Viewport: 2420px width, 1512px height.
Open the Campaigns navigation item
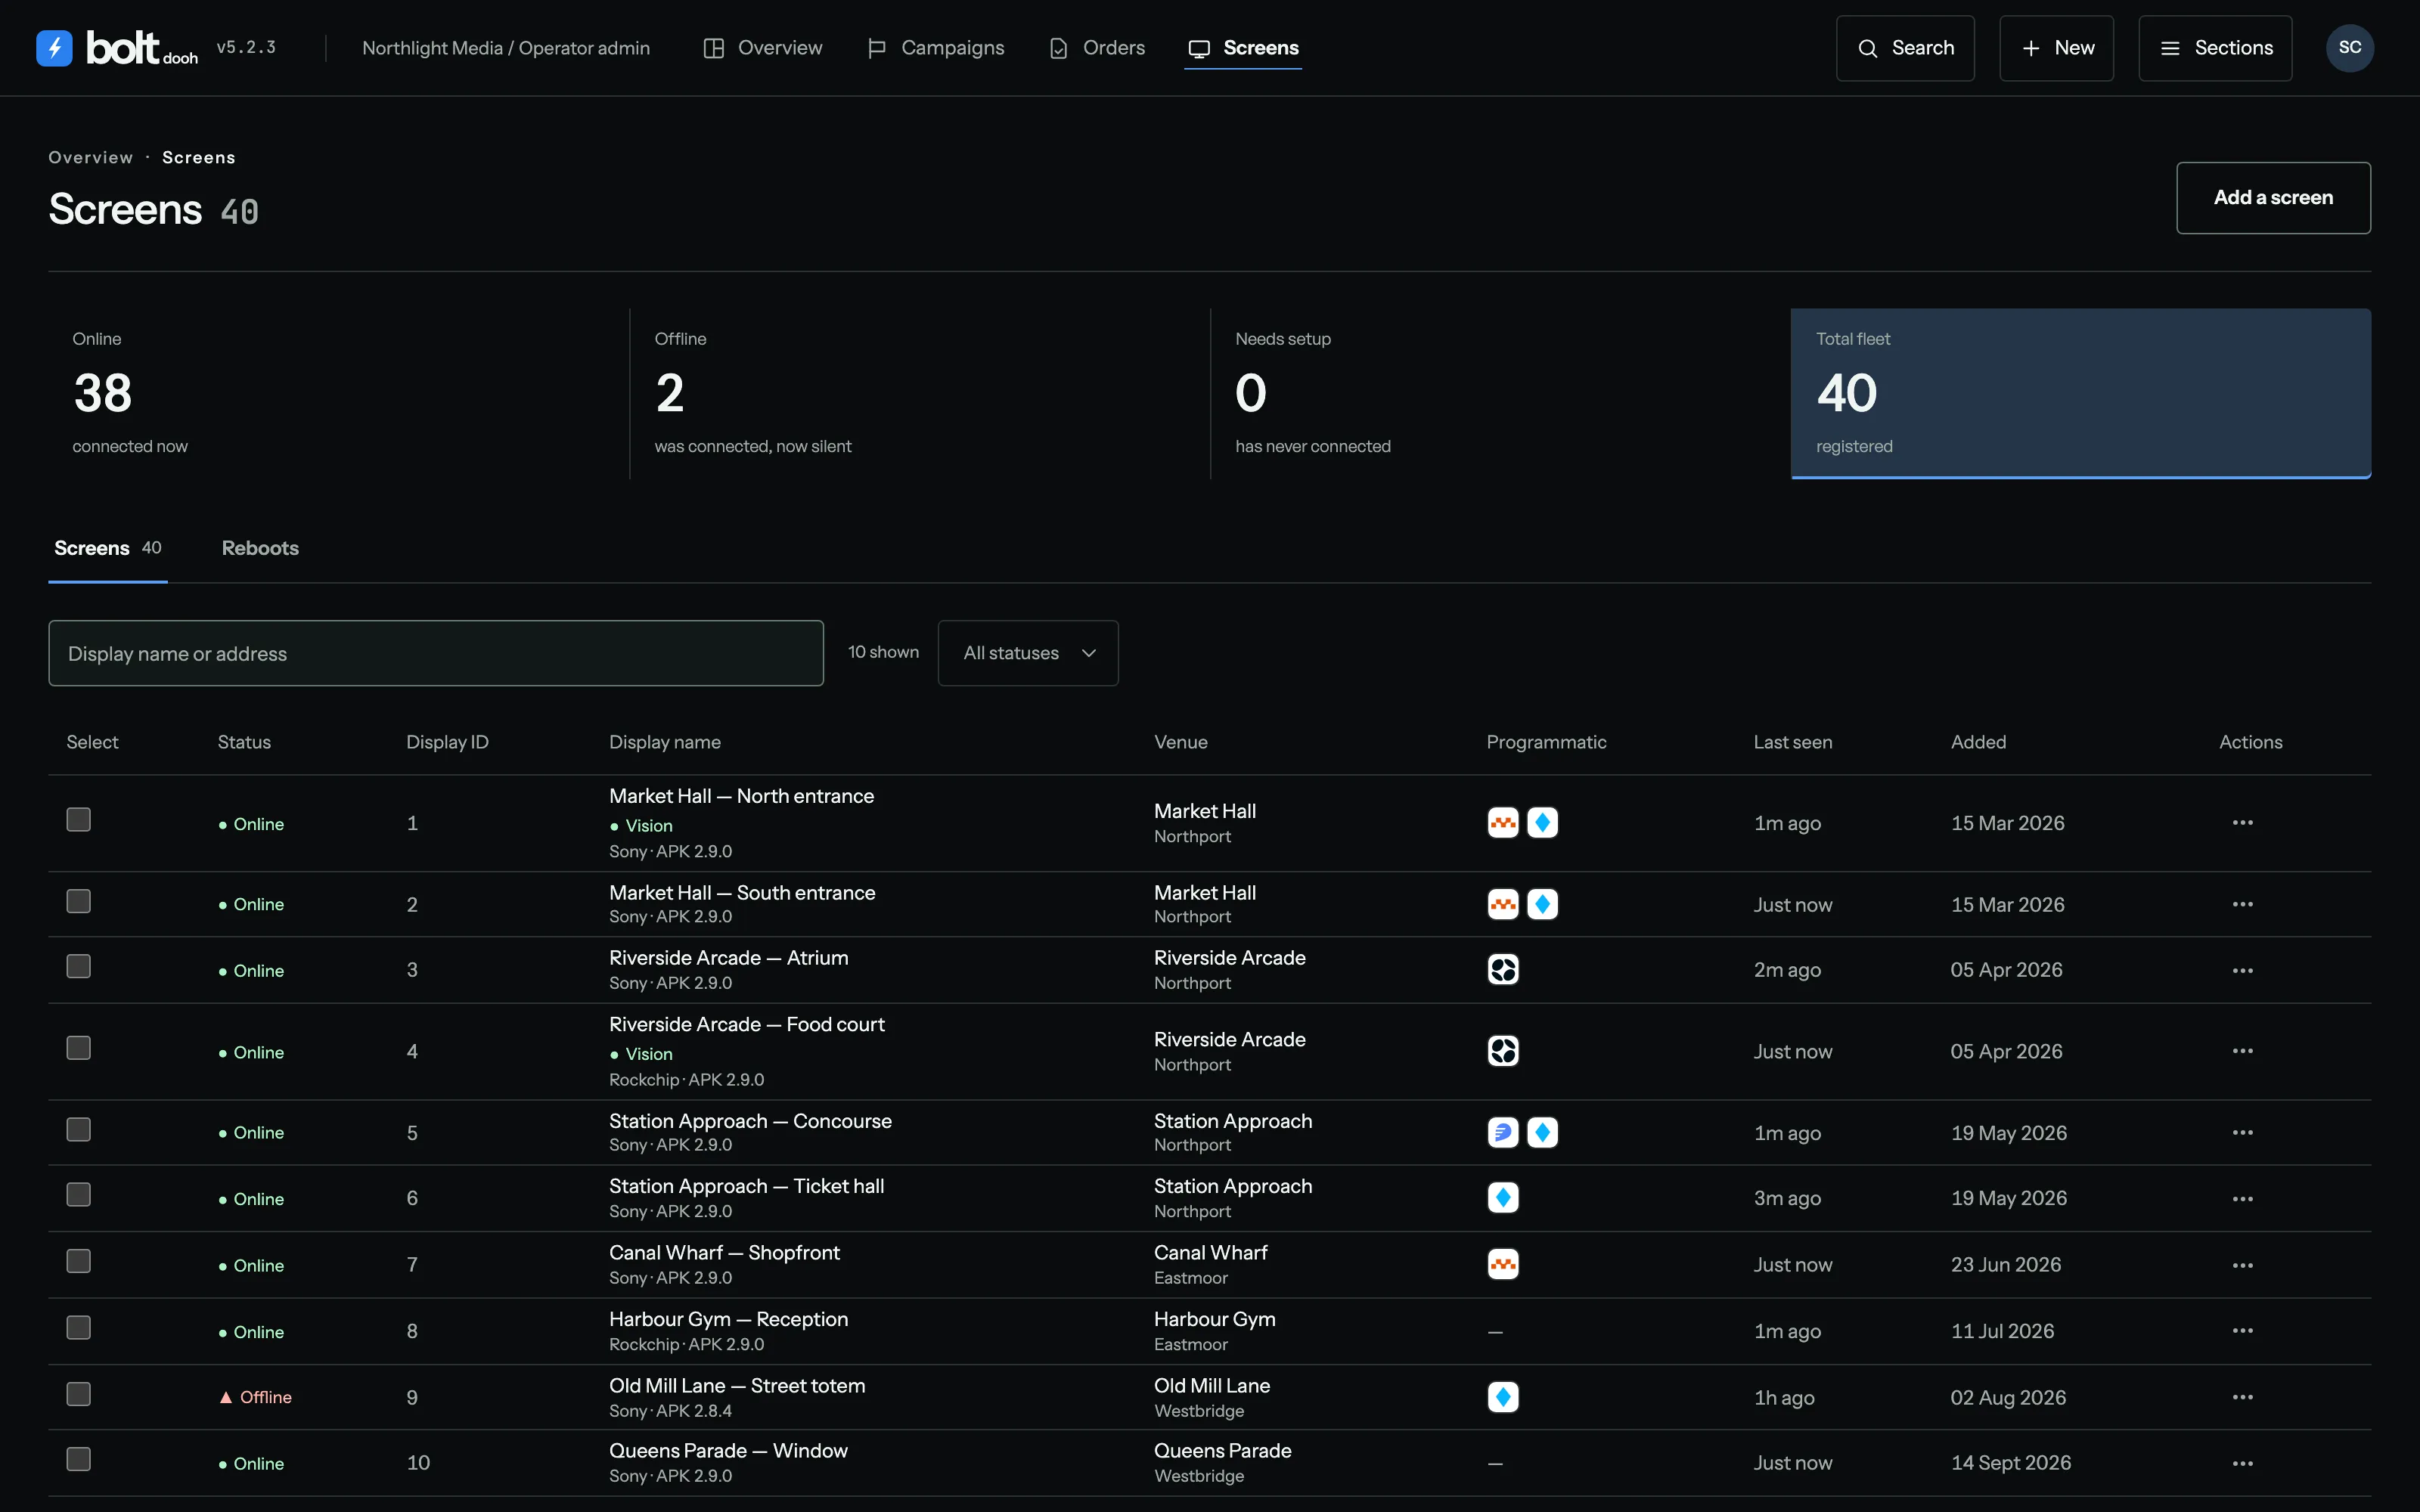(935, 48)
